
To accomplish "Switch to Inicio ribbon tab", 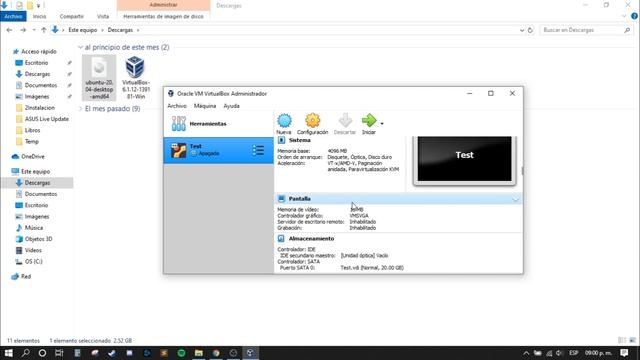I will pos(40,16).
